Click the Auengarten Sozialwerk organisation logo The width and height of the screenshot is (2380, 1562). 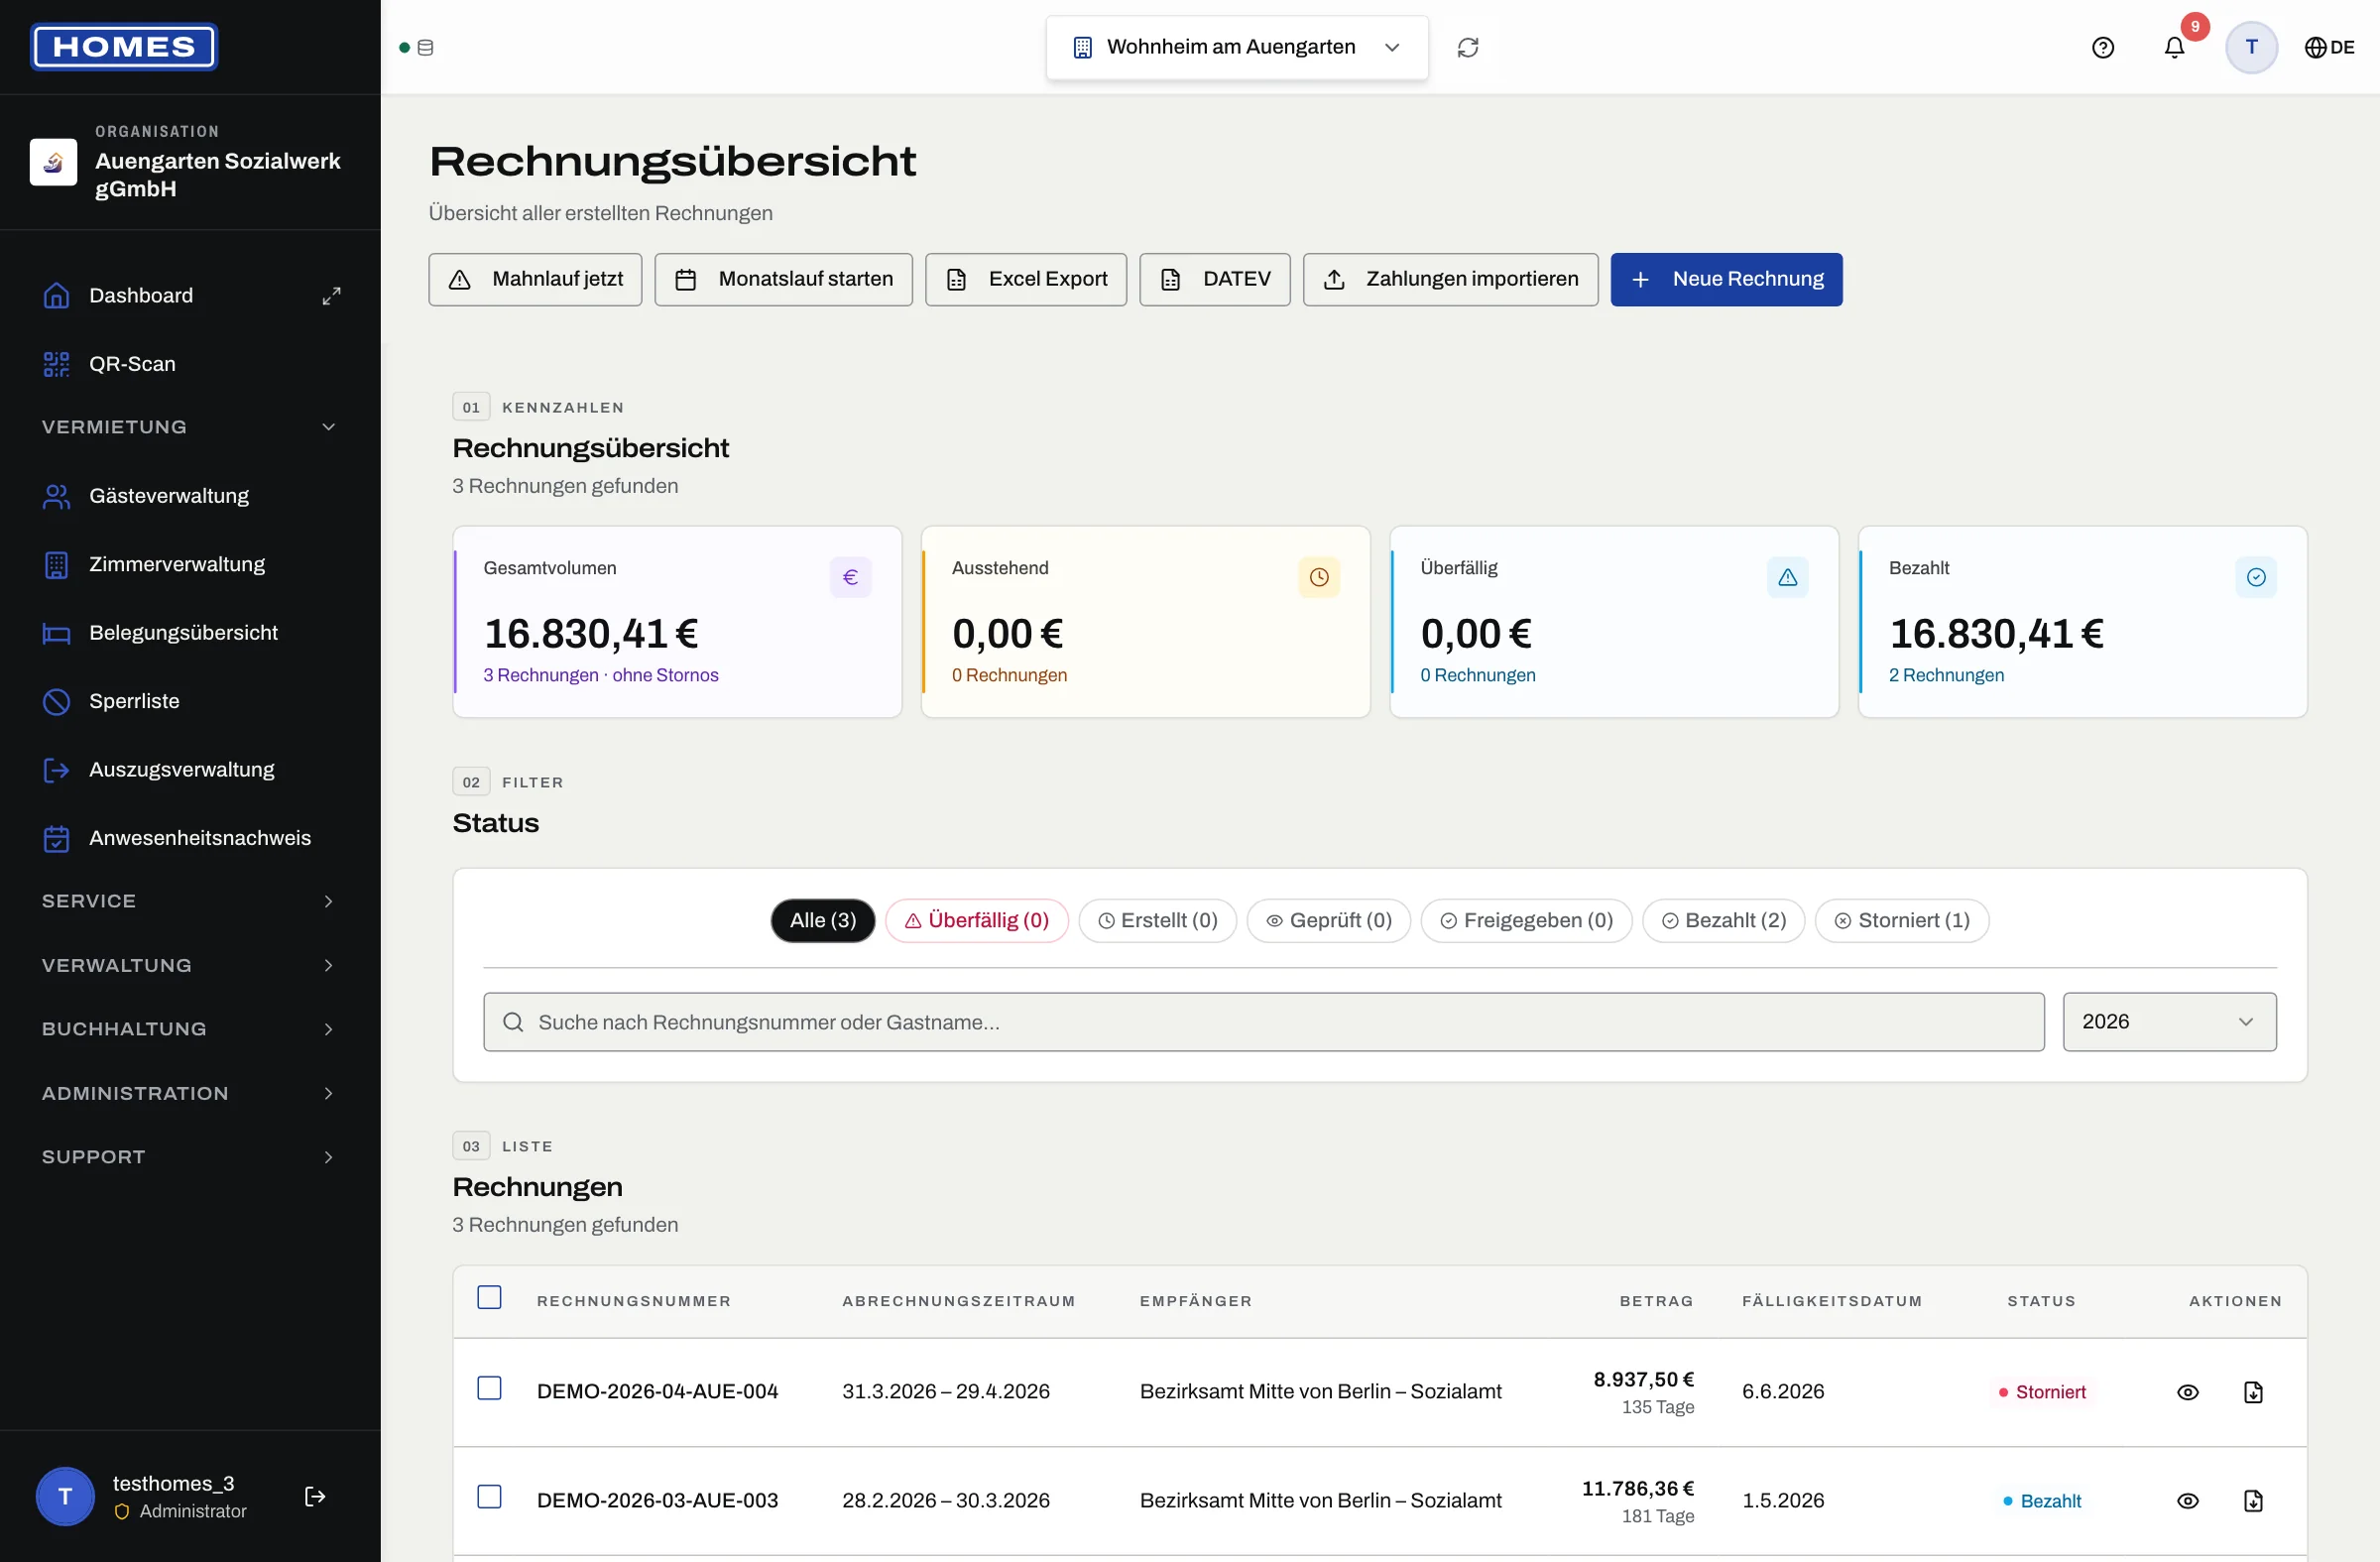pos(53,162)
